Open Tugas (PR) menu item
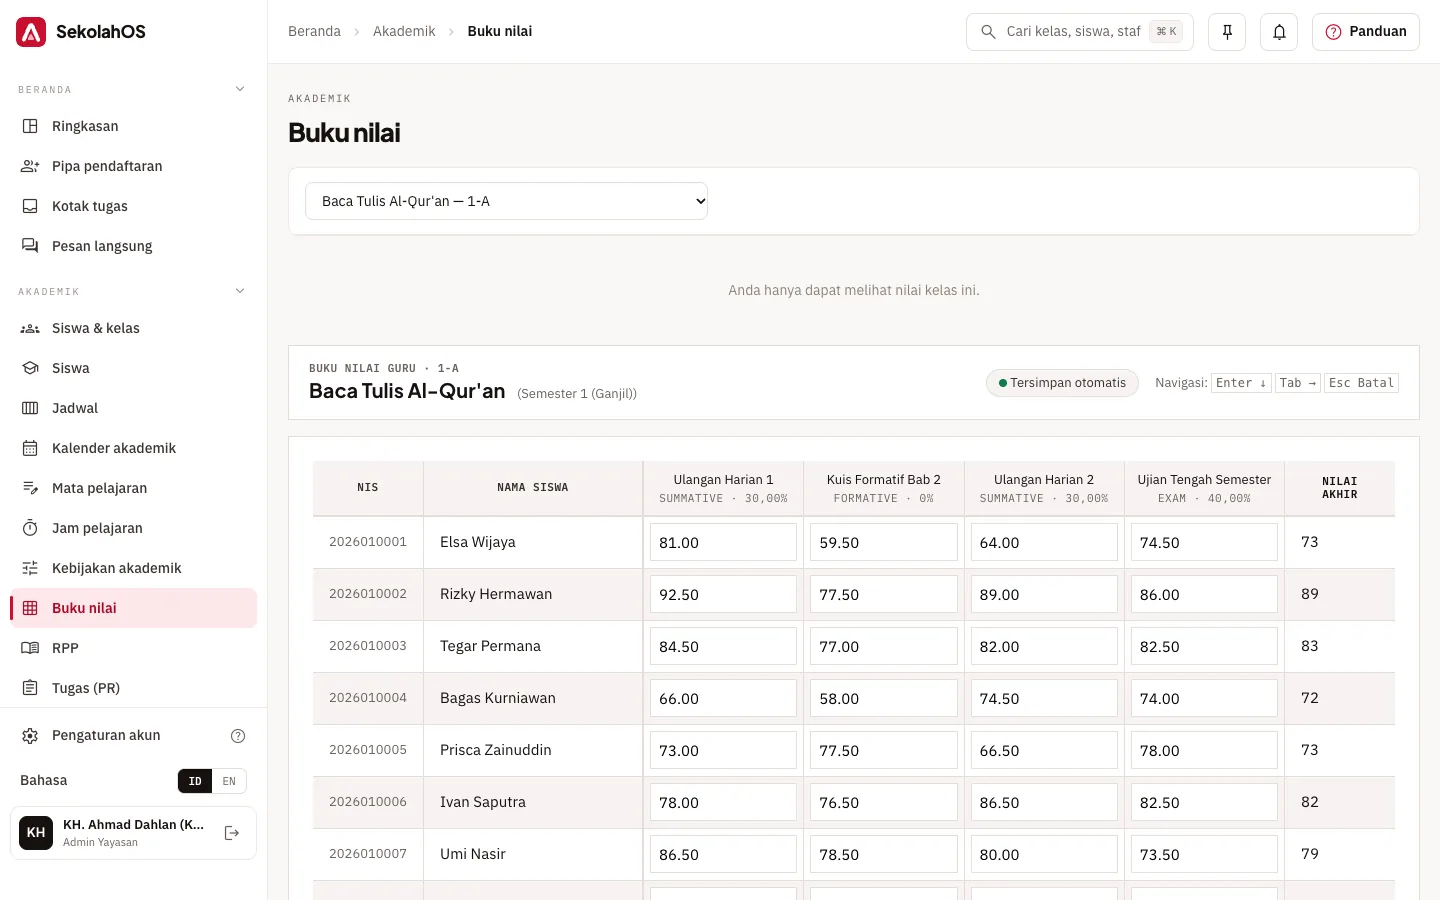1440x900 pixels. 133,688
